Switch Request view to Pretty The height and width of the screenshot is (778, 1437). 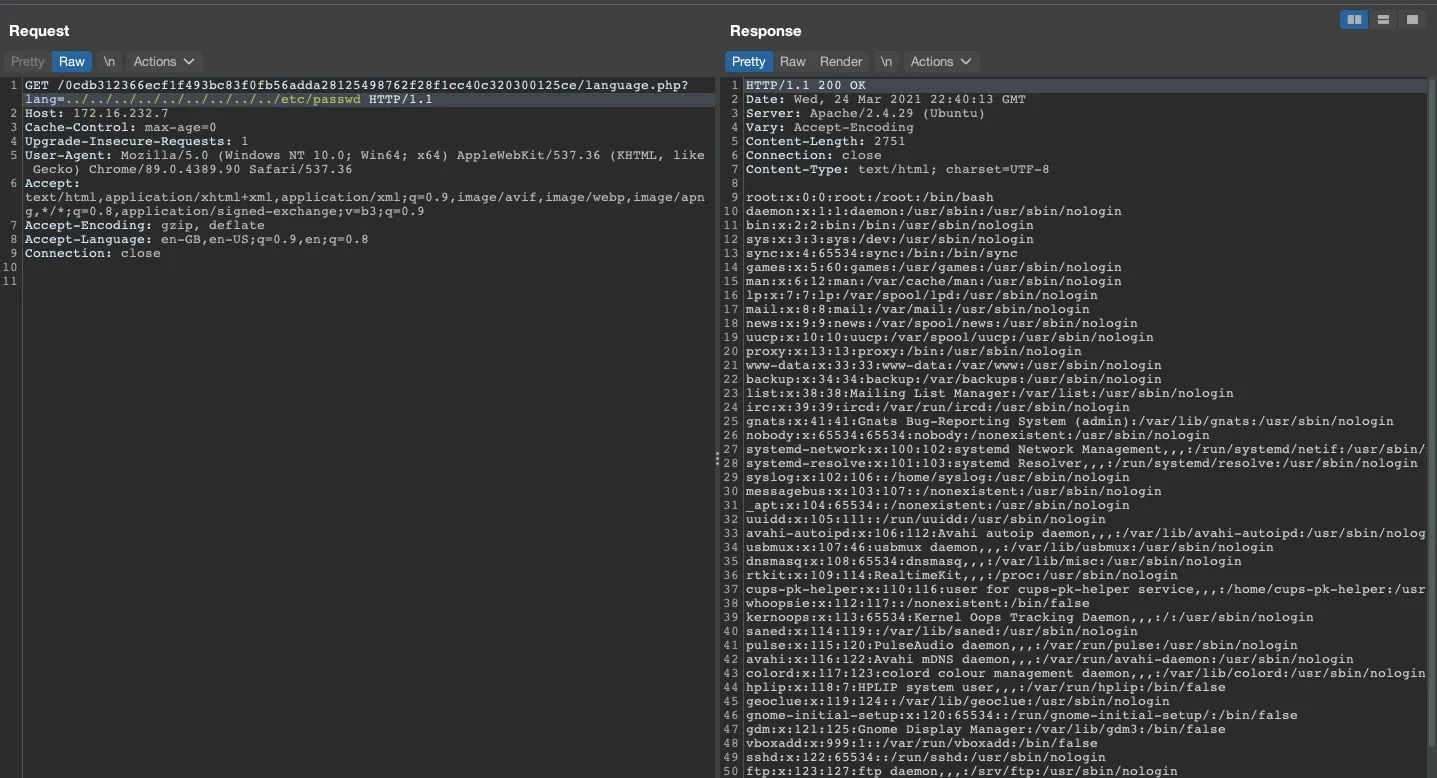[28, 62]
